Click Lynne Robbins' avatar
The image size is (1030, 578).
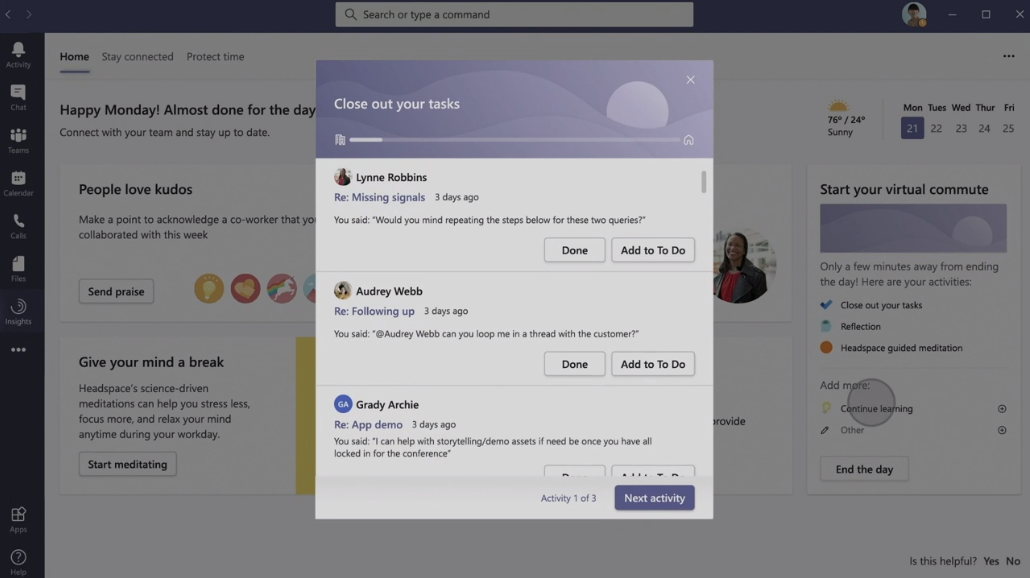coord(342,177)
